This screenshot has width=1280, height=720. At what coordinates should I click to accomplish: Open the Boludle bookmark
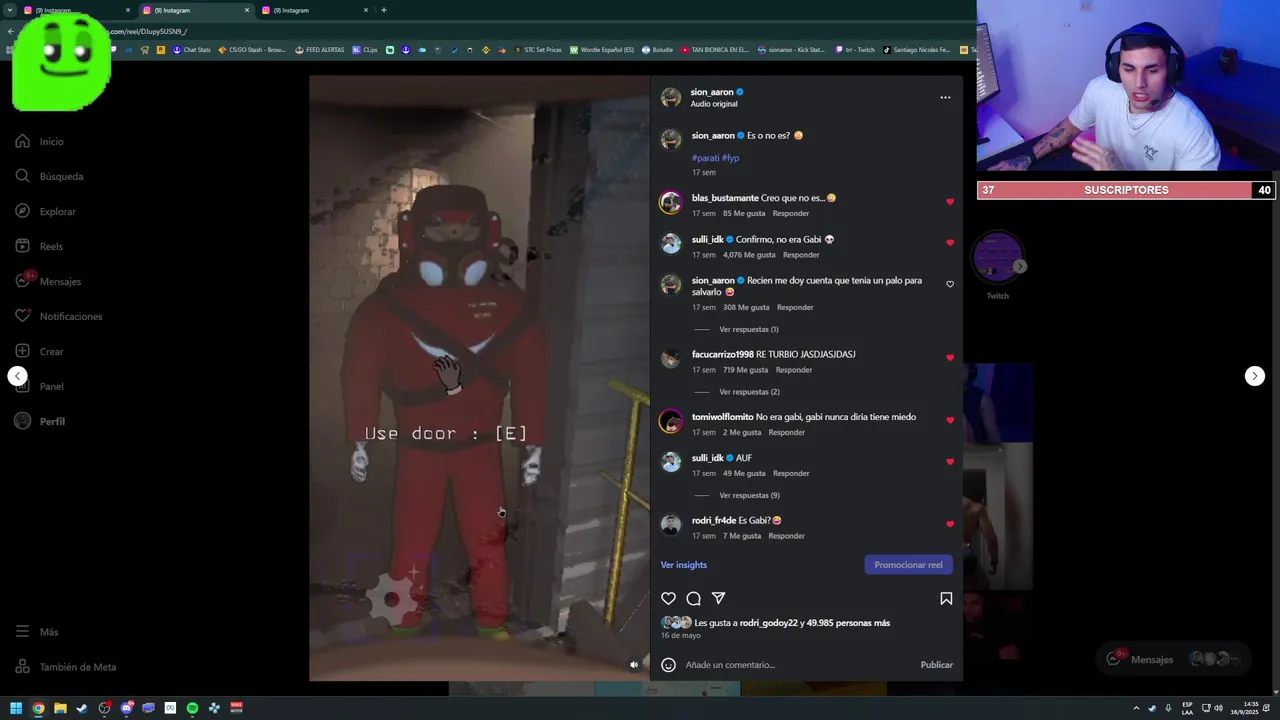click(x=658, y=50)
